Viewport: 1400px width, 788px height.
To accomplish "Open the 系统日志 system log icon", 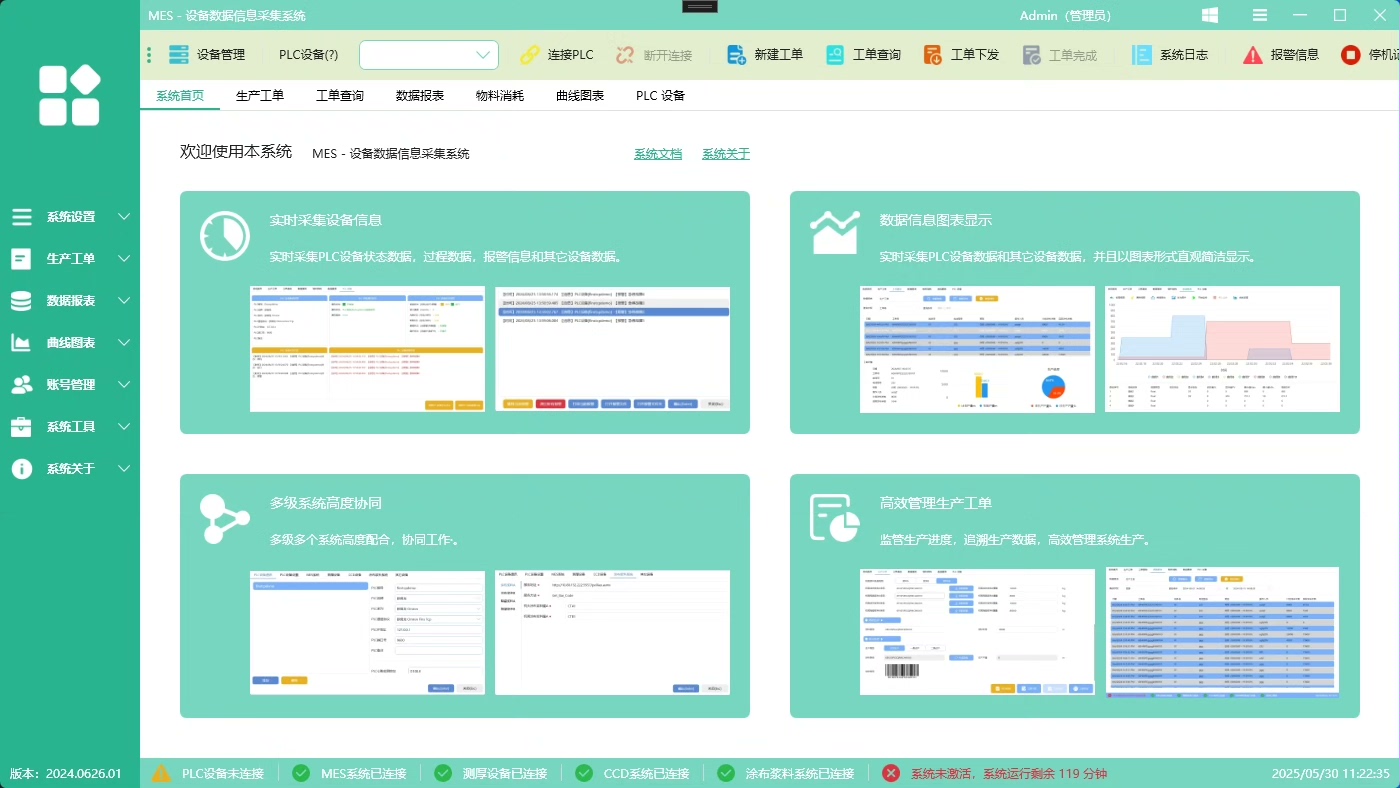I will tap(1142, 55).
